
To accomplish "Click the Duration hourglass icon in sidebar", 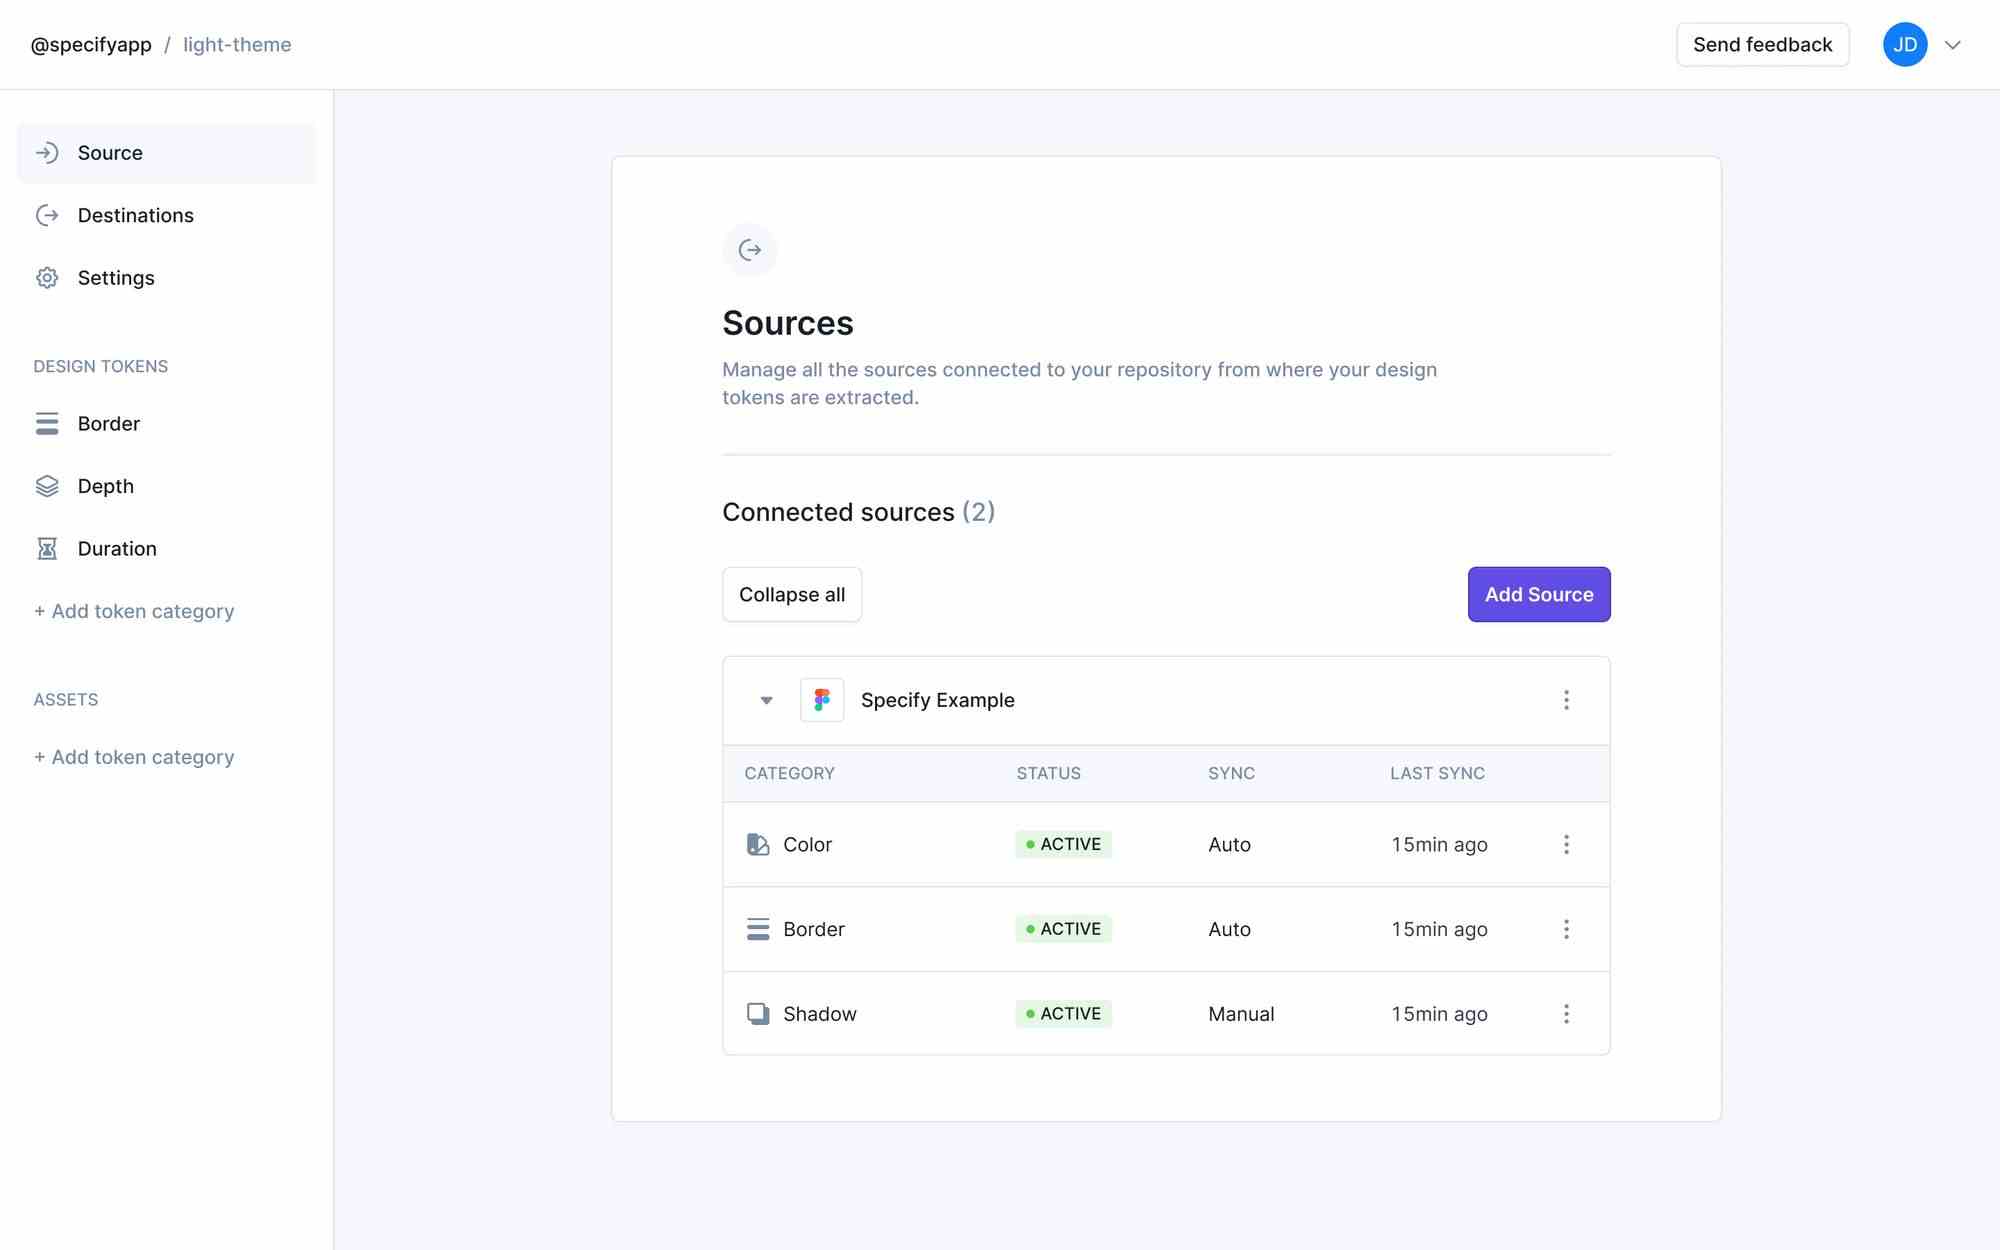I will 47,549.
